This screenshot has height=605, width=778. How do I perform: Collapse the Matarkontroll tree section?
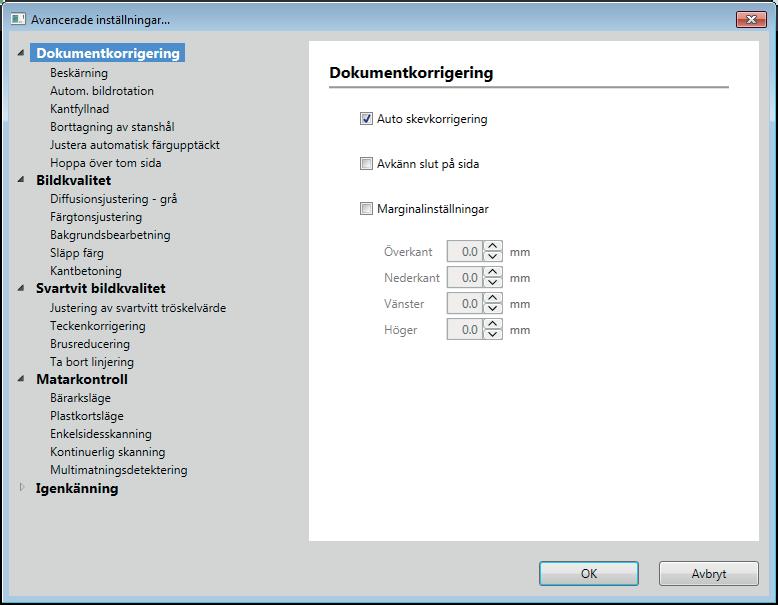21,379
